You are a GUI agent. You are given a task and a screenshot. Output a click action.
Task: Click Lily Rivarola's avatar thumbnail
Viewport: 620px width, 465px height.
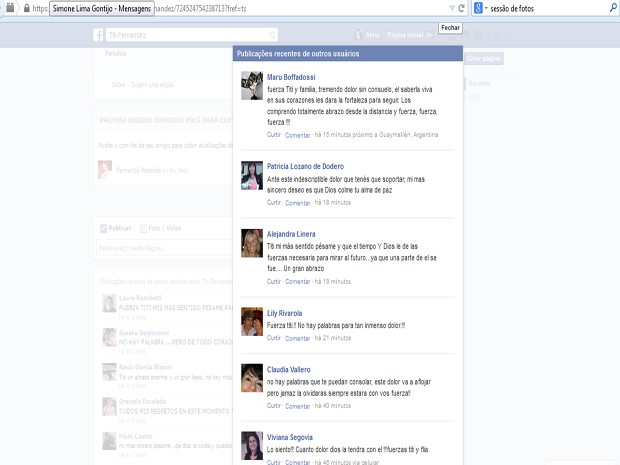point(252,321)
